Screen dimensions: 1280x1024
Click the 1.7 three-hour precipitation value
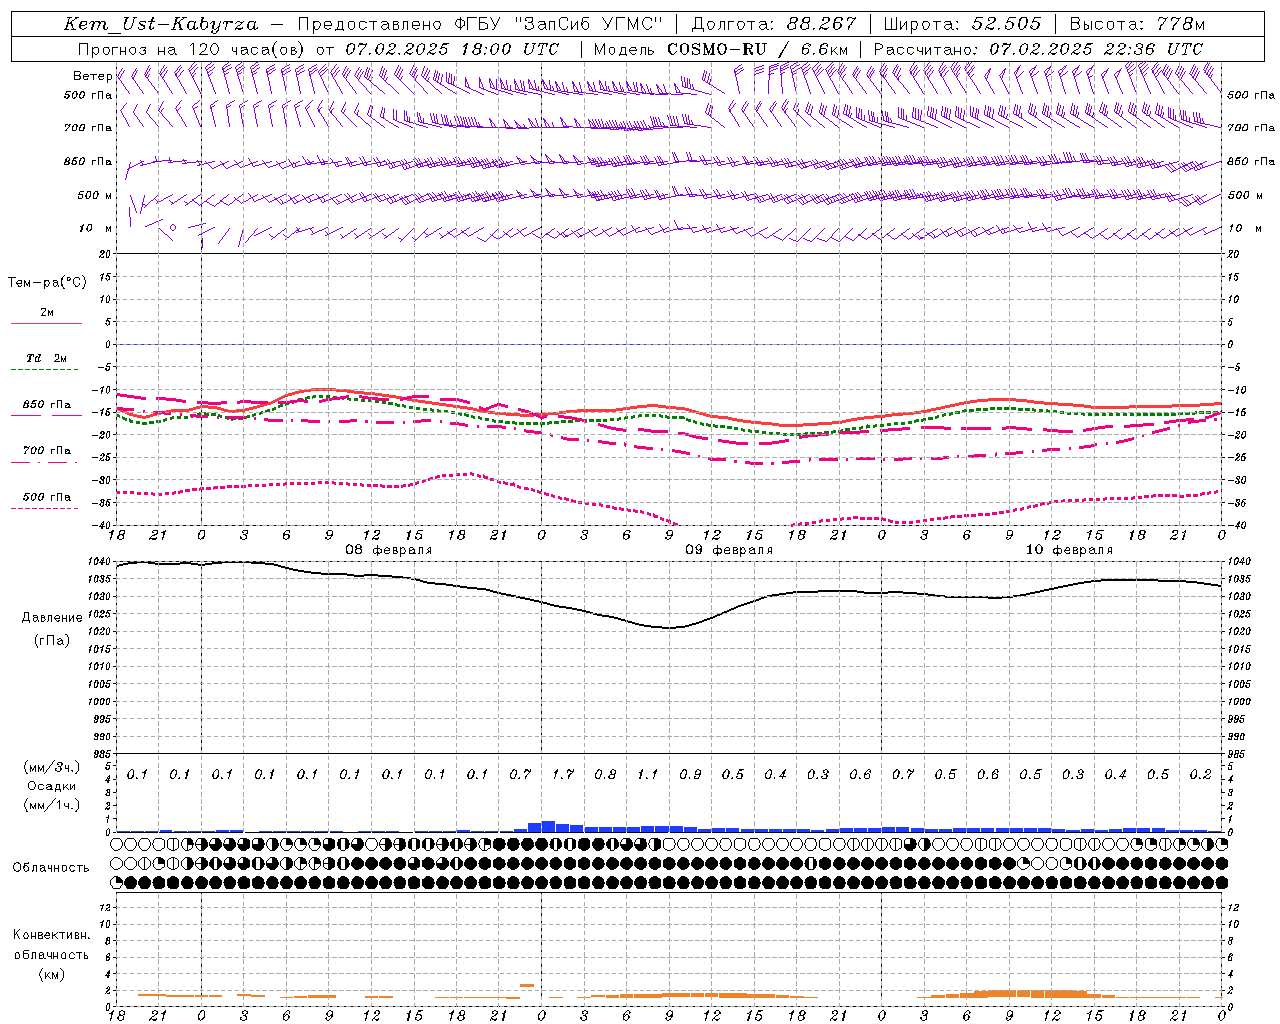coord(563,775)
